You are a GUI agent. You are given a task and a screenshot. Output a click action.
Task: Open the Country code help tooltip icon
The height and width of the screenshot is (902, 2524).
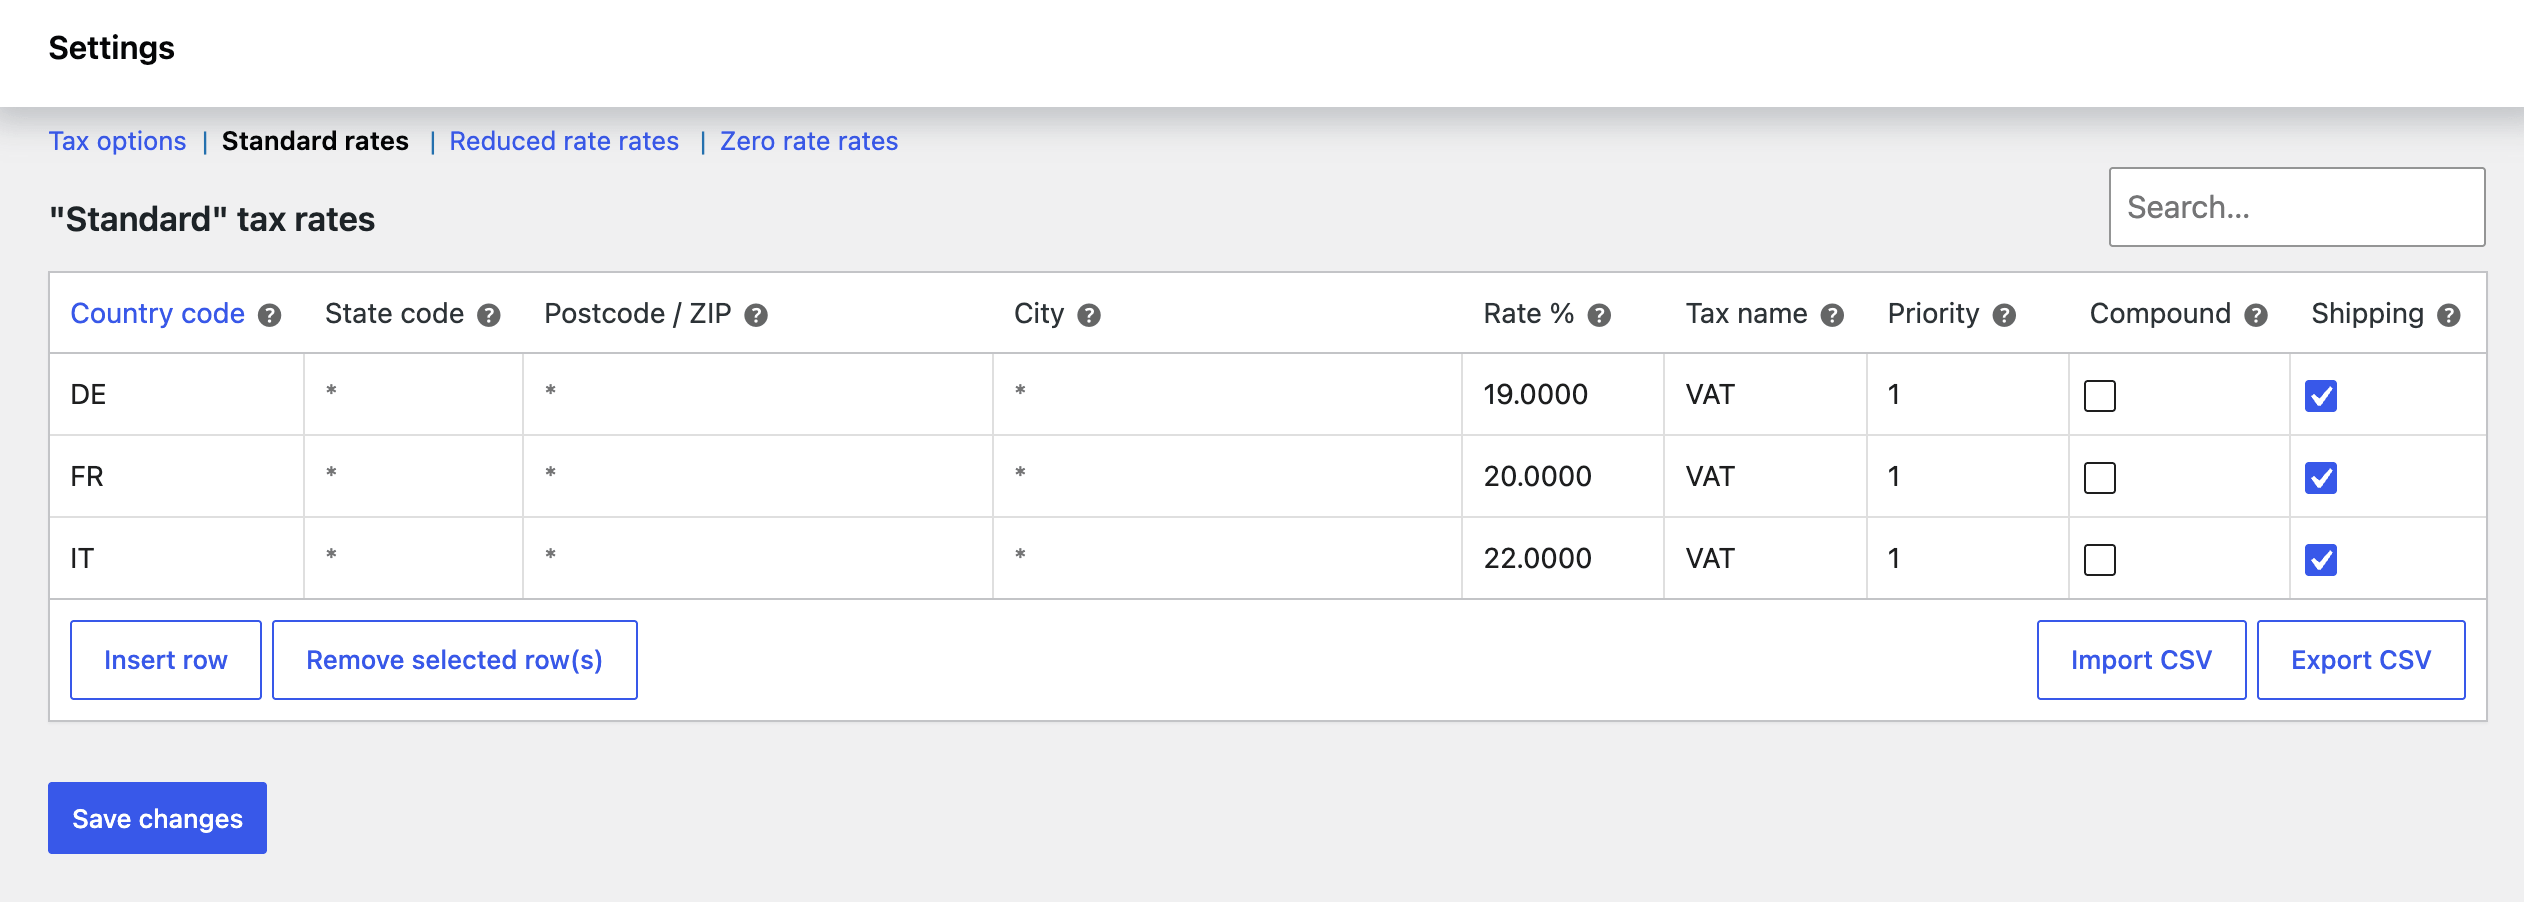point(269,315)
